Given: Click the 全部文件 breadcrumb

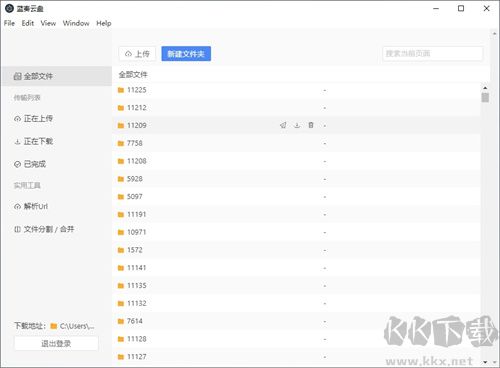Looking at the screenshot, I should tap(133, 75).
